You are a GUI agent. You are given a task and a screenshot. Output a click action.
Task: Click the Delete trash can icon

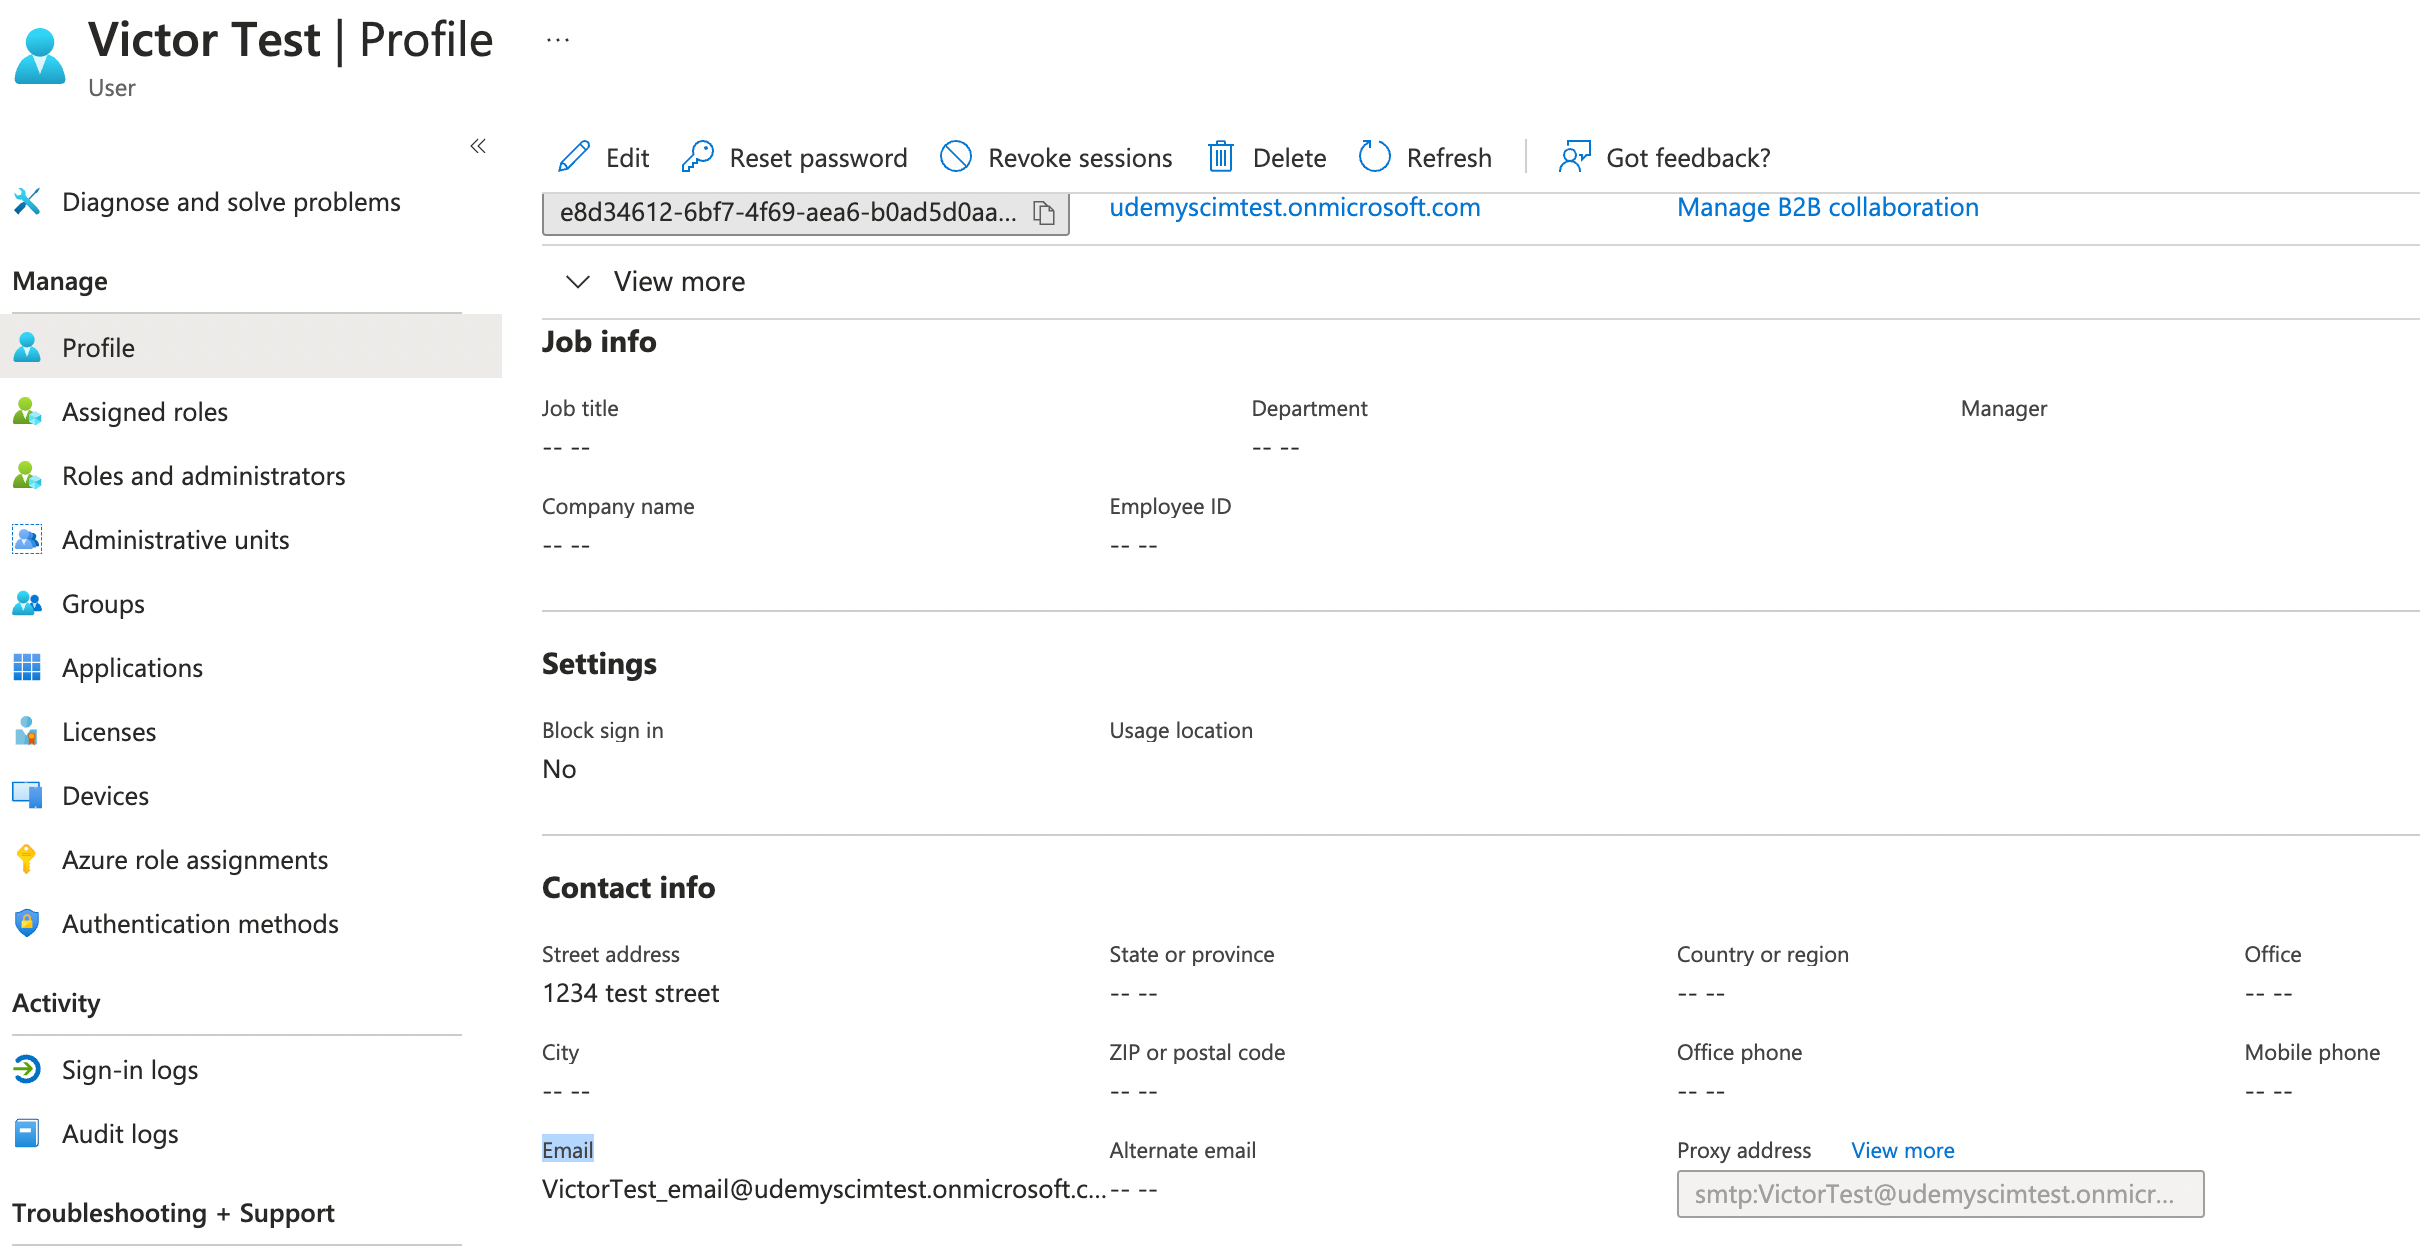point(1220,157)
